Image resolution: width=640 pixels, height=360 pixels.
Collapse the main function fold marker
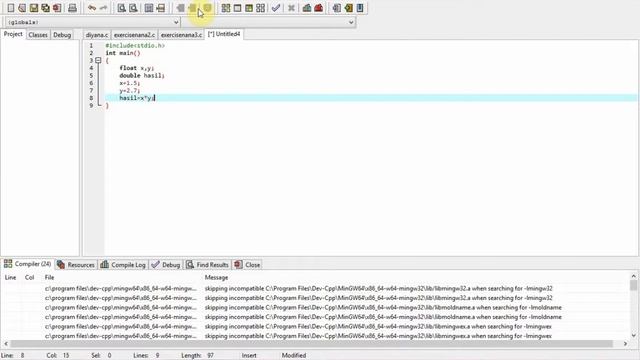(x=98, y=60)
